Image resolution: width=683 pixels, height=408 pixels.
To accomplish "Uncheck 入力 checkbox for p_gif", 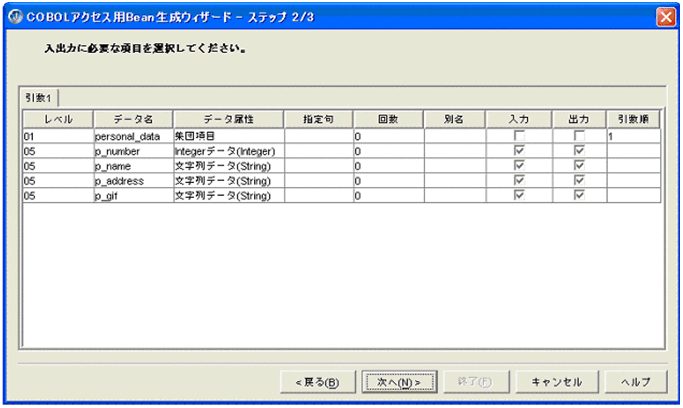I will pos(519,195).
